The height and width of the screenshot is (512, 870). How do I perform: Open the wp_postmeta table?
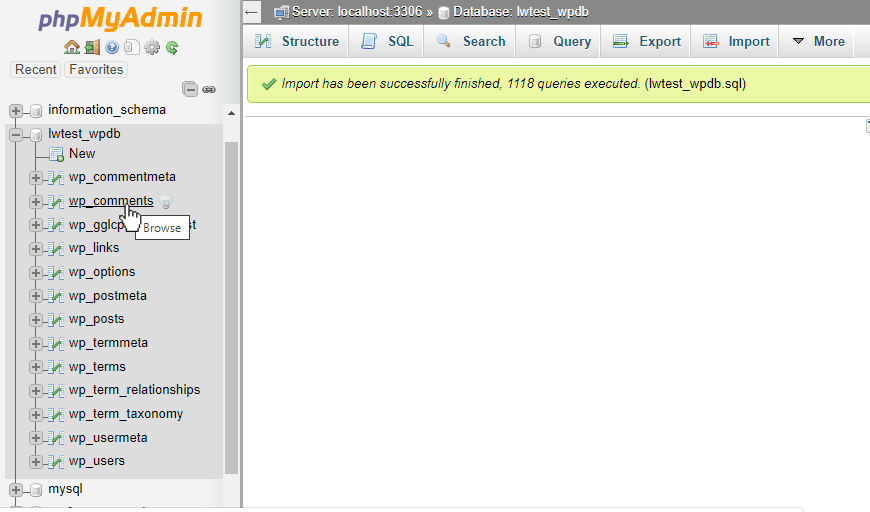[x=108, y=296]
